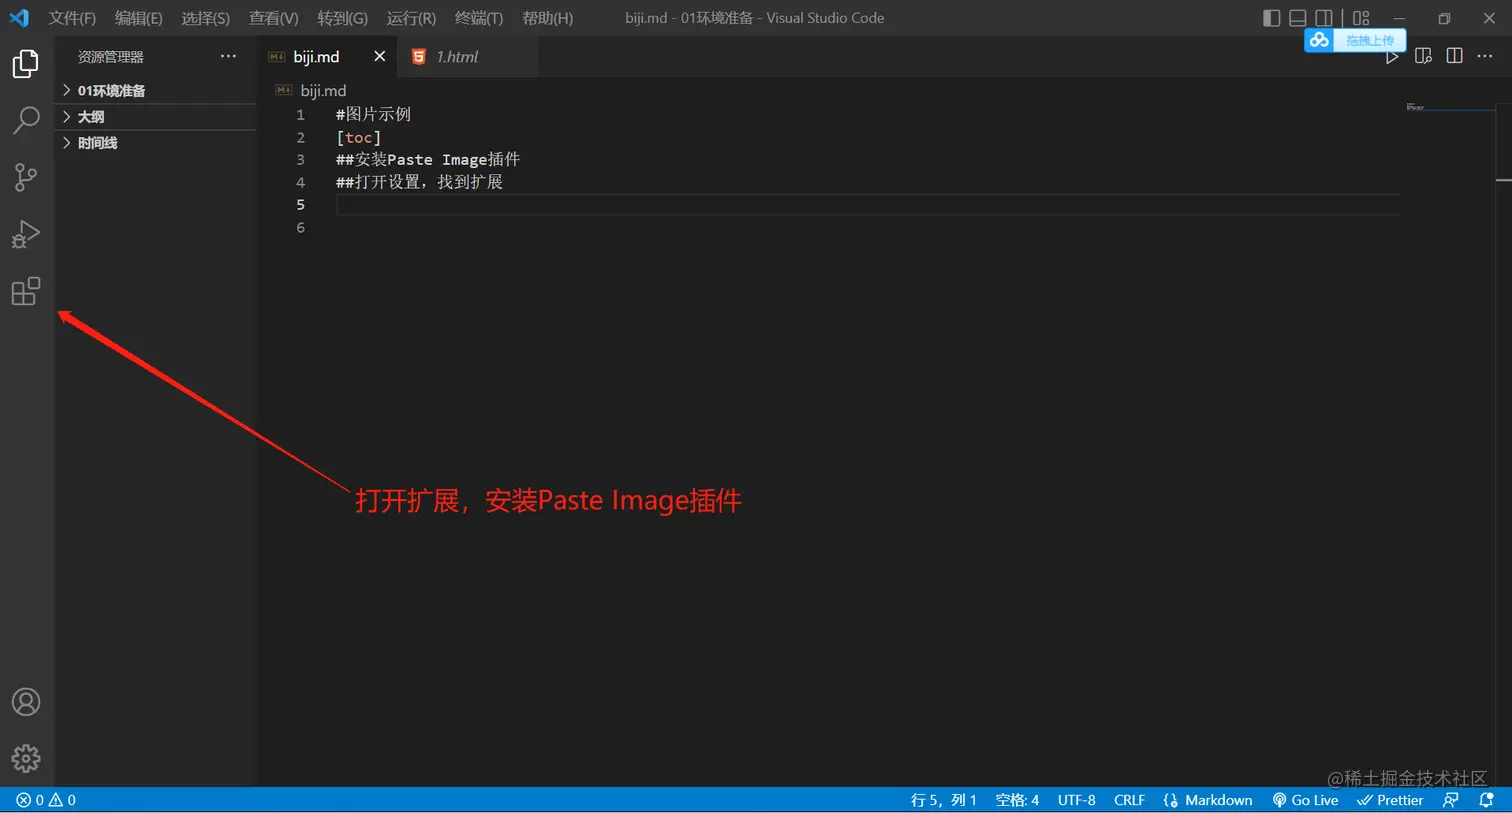Open the 文件(F) menu
Screen dimensions: 1512x813
(72, 18)
